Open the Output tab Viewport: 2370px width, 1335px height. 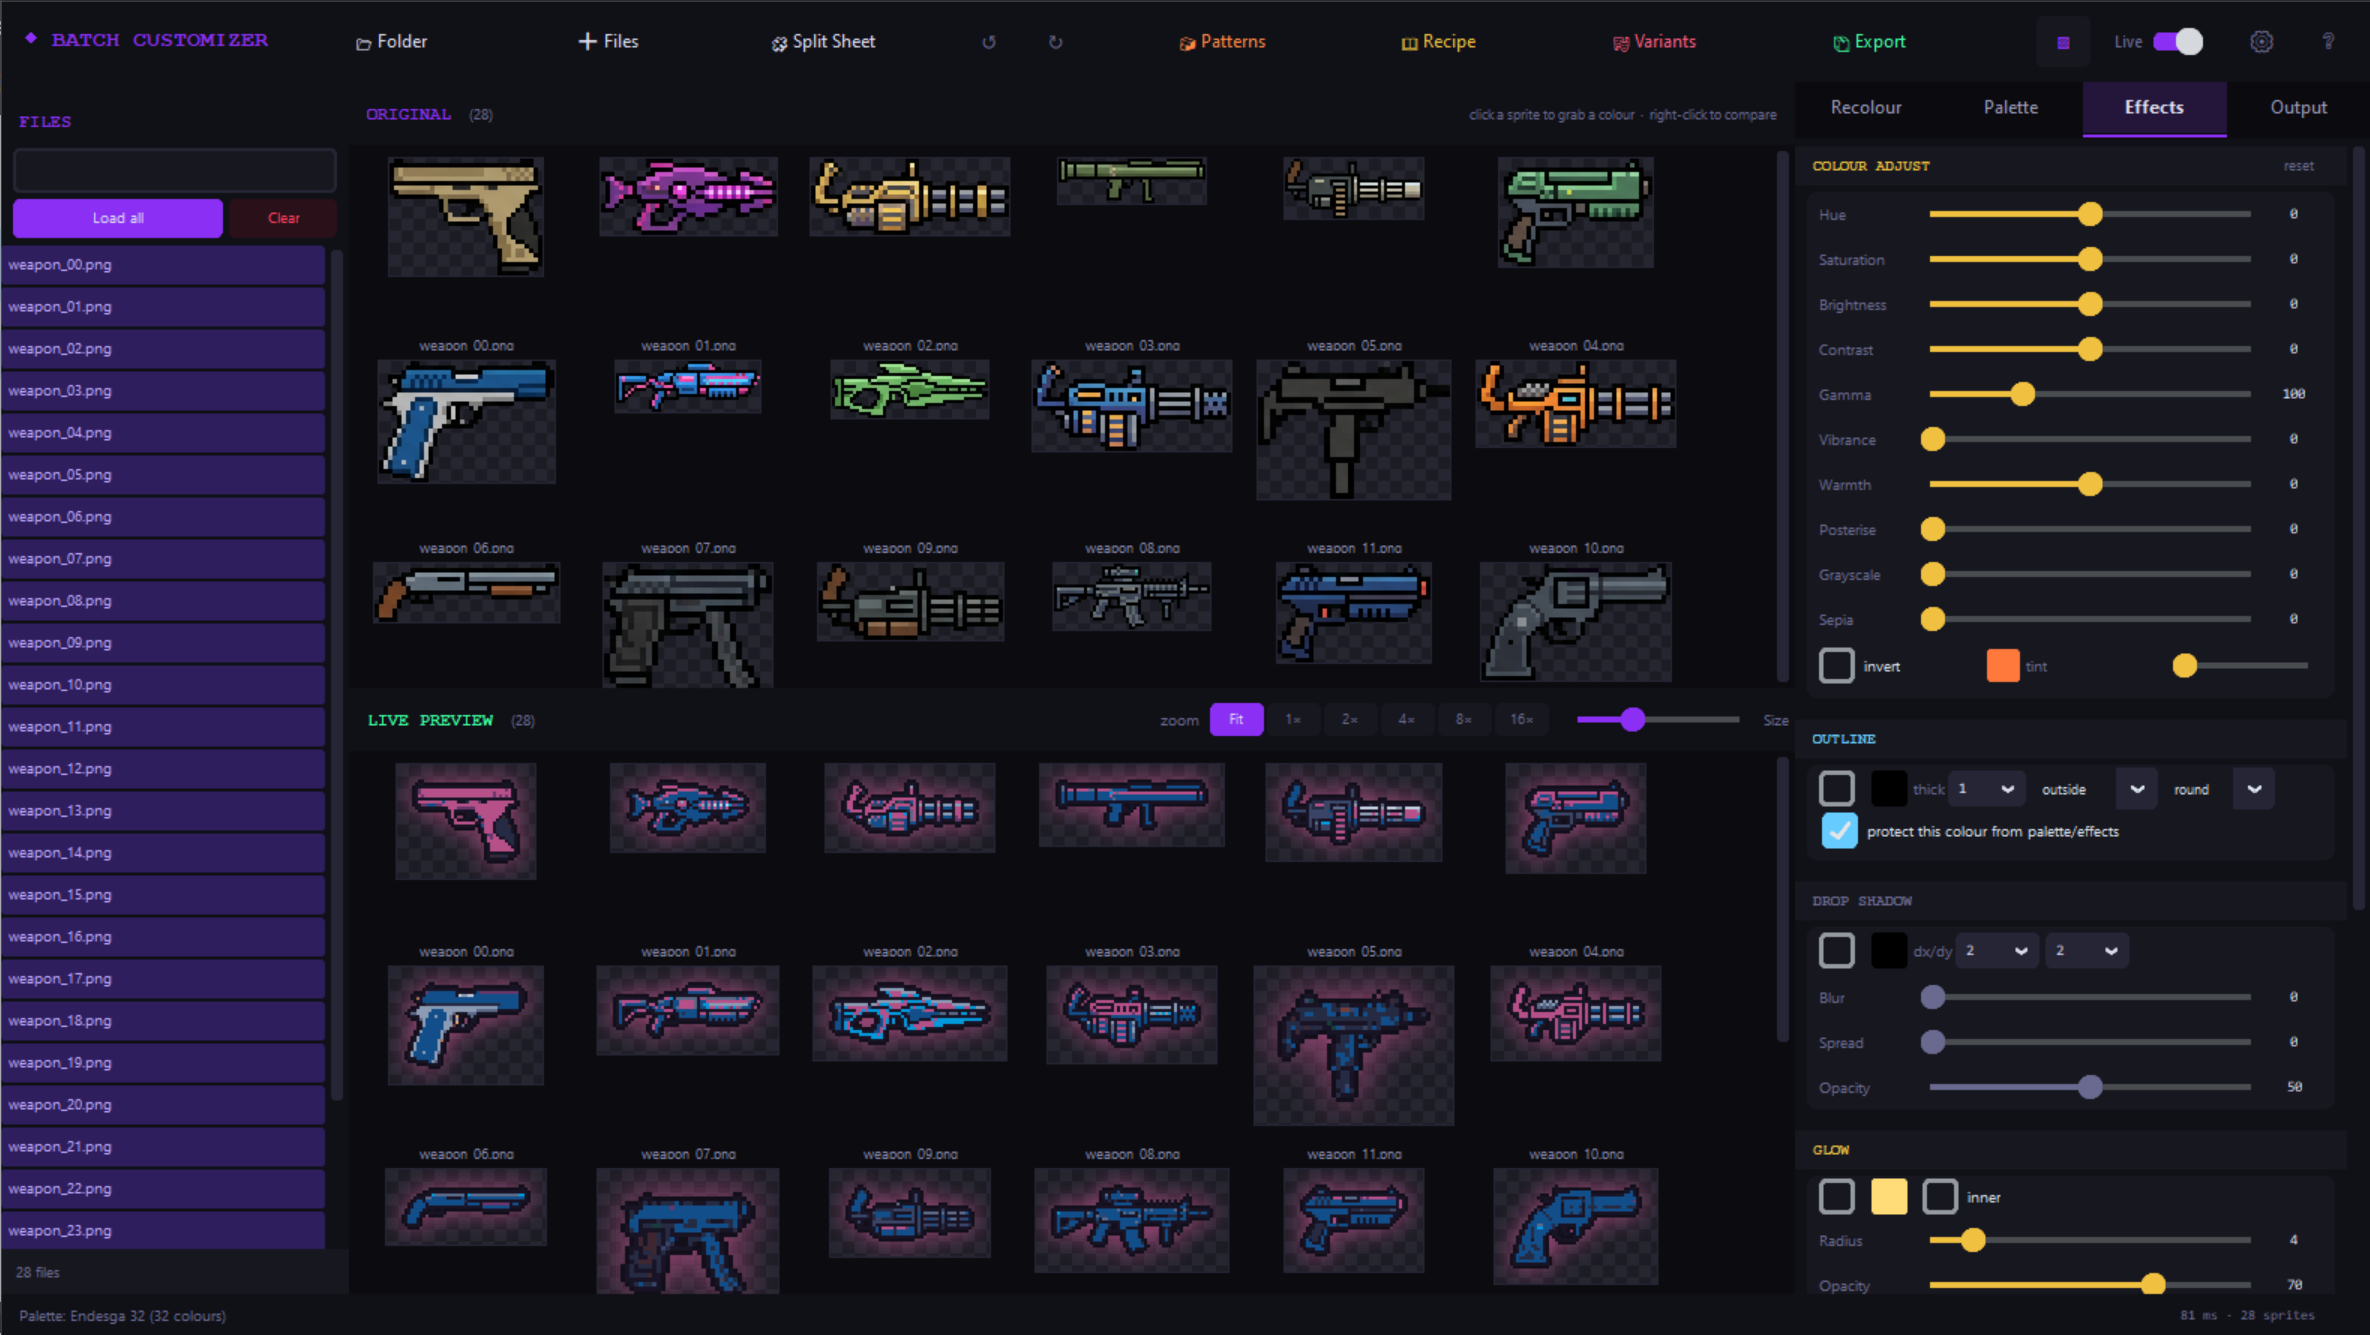pos(2298,108)
